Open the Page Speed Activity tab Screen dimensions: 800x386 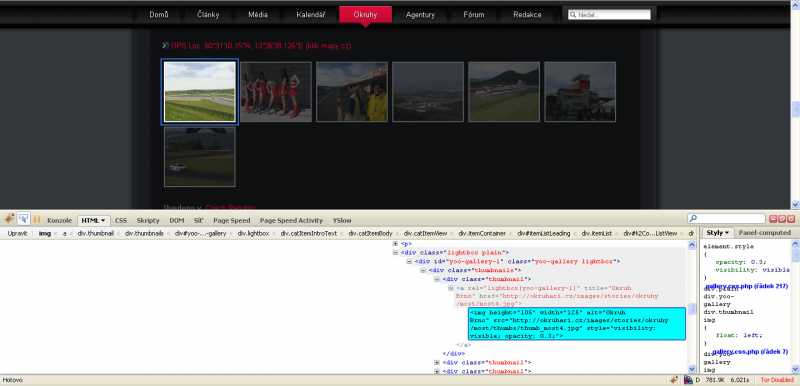pyautogui.click(x=291, y=220)
